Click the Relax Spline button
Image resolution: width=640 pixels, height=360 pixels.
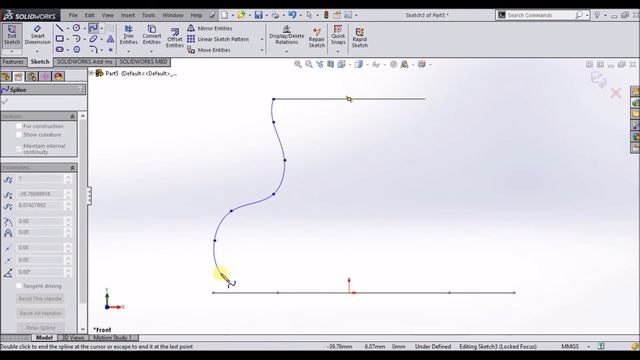(x=40, y=328)
